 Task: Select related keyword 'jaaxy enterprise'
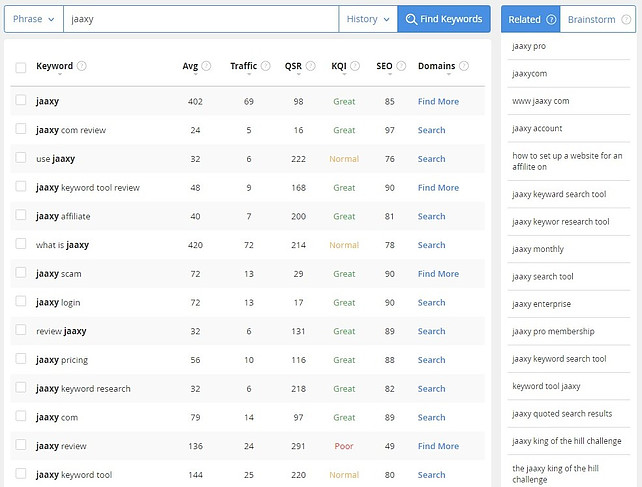tap(541, 304)
